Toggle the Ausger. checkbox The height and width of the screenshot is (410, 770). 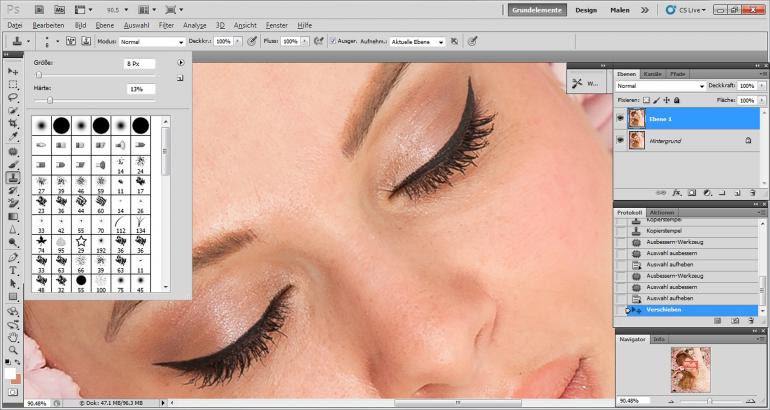click(333, 42)
